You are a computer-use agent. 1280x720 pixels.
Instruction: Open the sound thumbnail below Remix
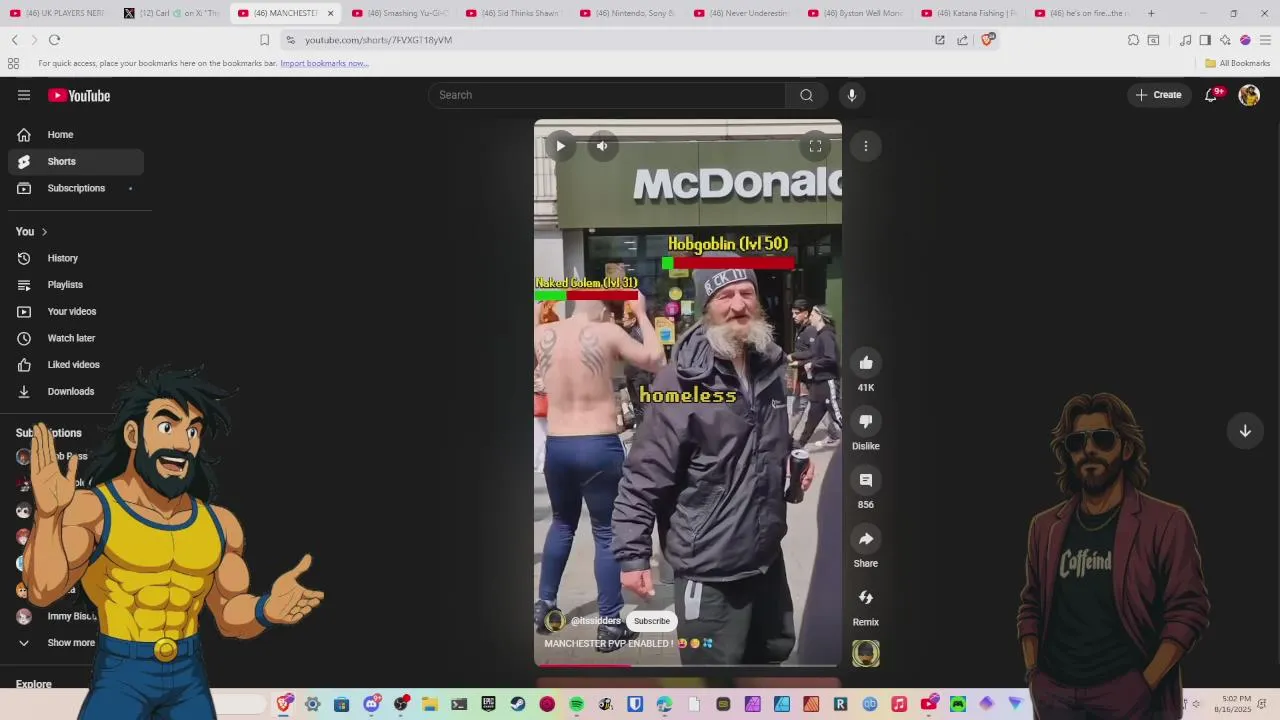866,654
